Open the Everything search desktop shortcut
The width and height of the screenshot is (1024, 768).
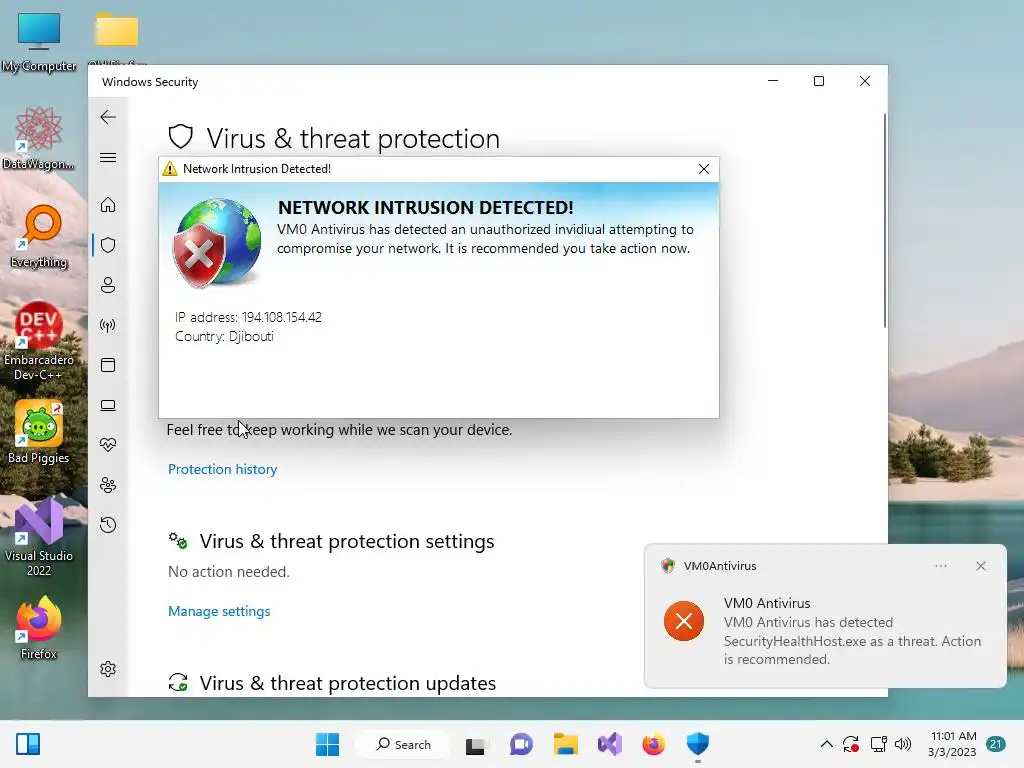pyautogui.click(x=39, y=236)
